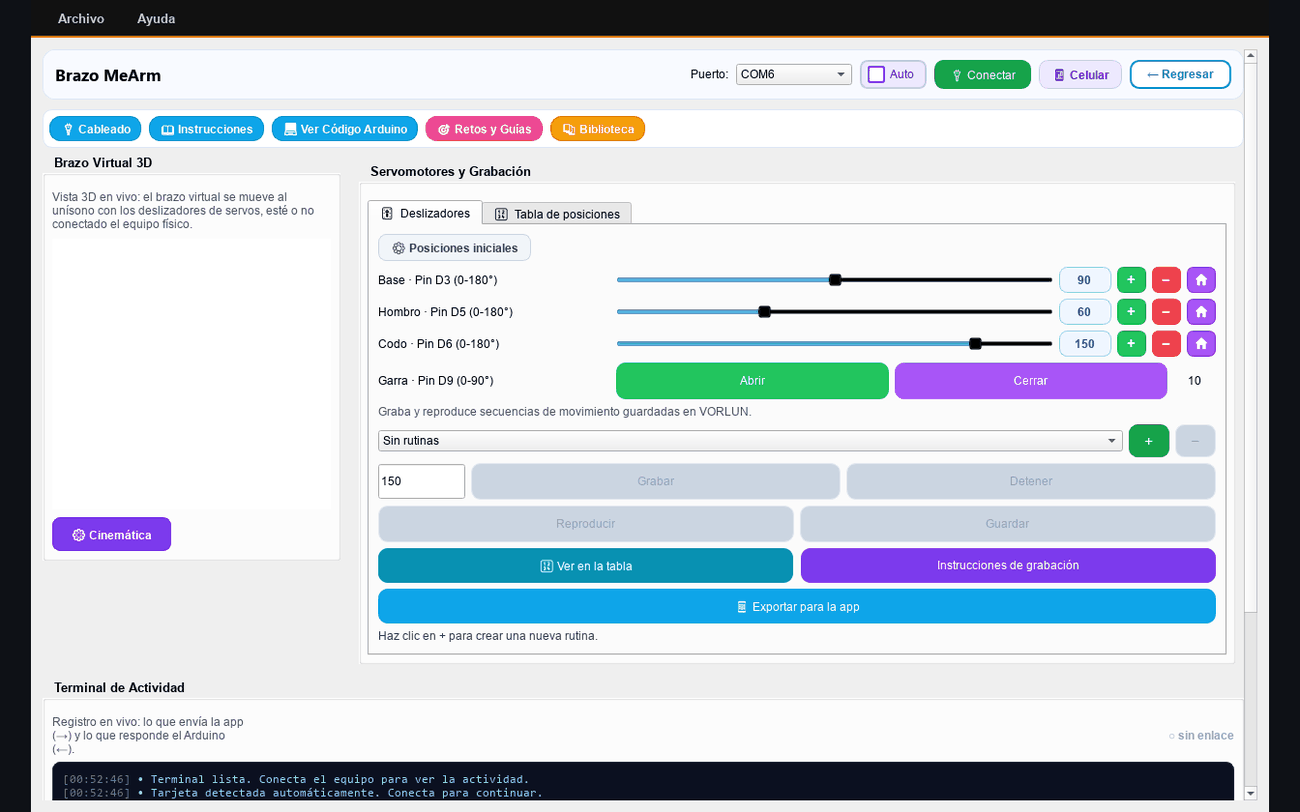Click the page vertical scrollbar
Viewport: 1300px width, 812px height.
pos(1250,425)
